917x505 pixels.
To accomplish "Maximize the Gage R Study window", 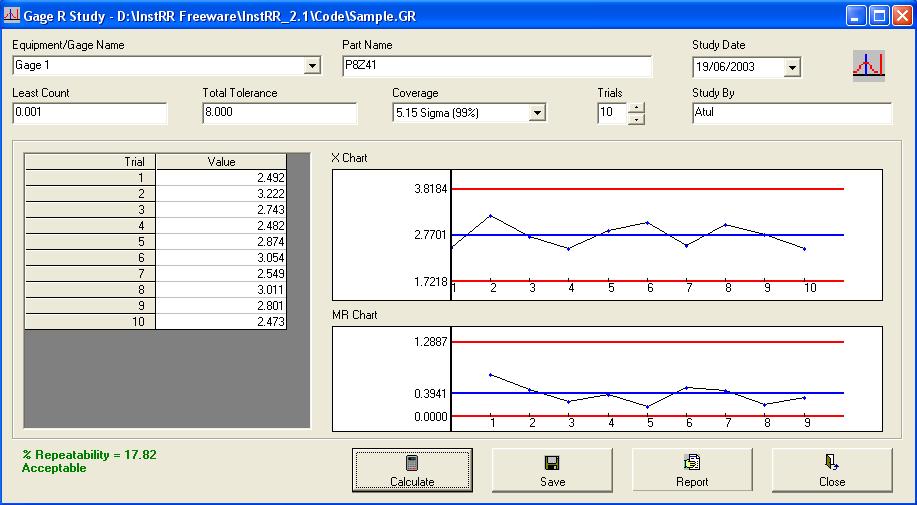I will tap(879, 16).
